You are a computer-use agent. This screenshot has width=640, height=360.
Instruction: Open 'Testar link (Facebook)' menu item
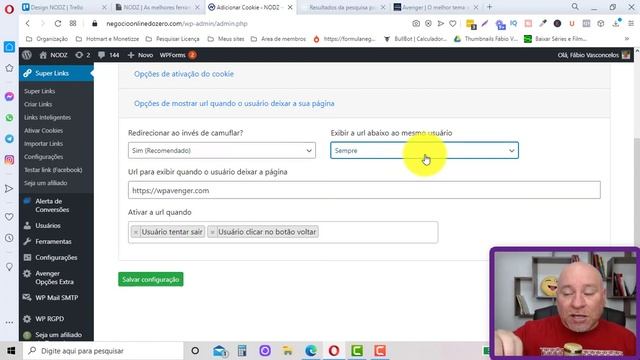pos(53,170)
